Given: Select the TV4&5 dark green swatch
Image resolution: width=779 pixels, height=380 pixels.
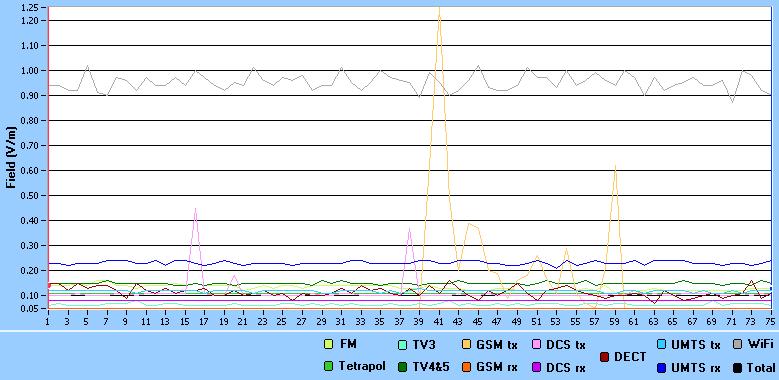Looking at the screenshot, I should click(403, 367).
